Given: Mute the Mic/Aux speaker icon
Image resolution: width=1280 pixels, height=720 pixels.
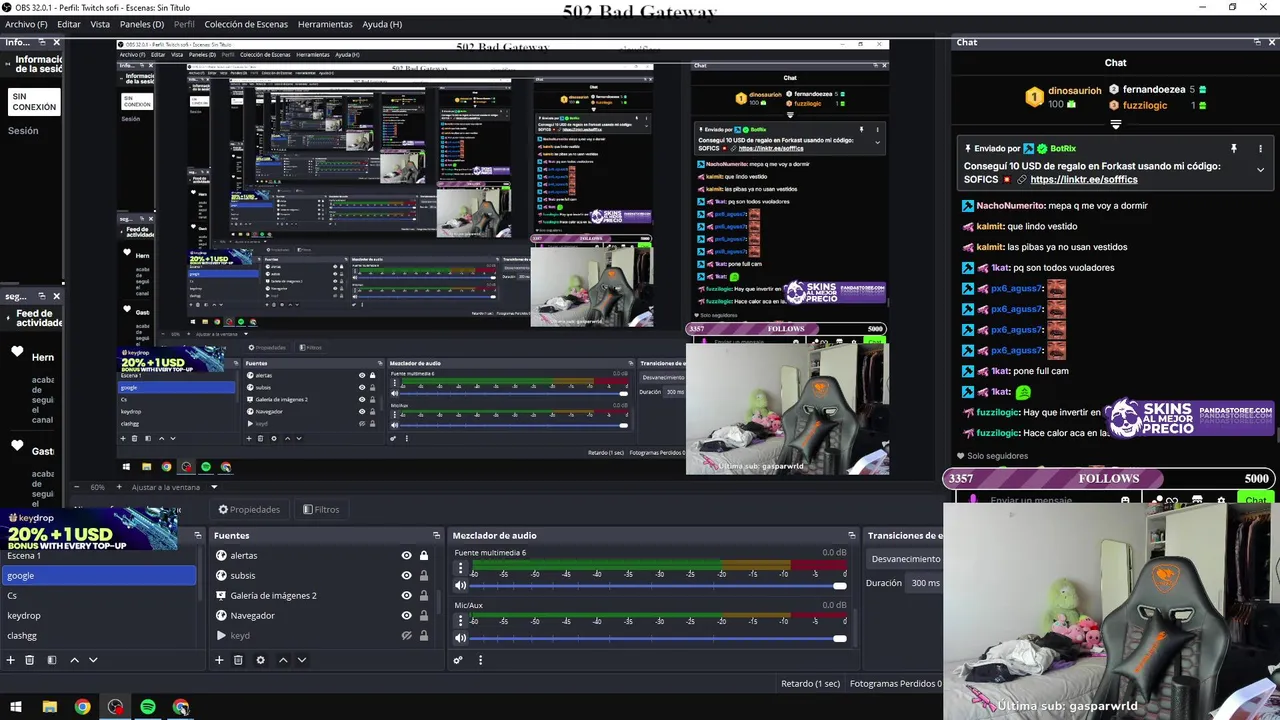Looking at the screenshot, I should tap(461, 638).
